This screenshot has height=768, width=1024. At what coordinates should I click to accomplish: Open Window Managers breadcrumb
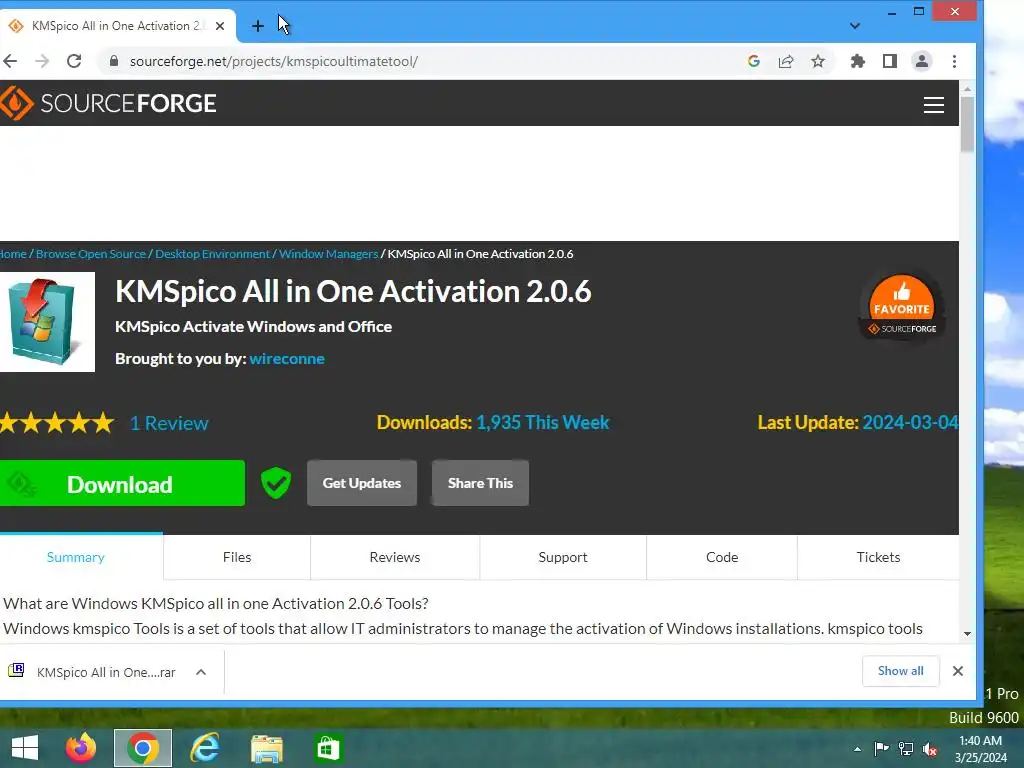tap(328, 254)
